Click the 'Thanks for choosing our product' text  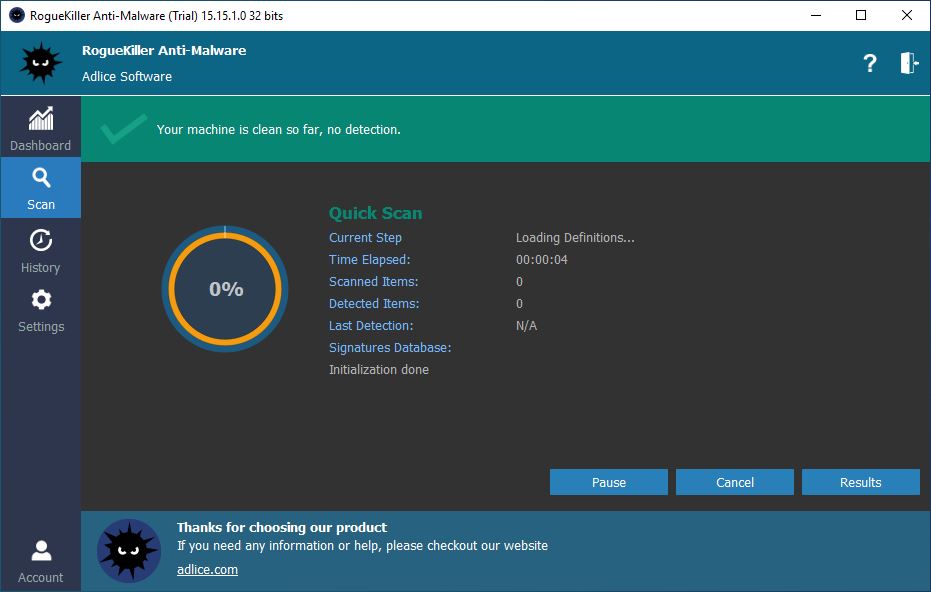pyautogui.click(x=282, y=527)
